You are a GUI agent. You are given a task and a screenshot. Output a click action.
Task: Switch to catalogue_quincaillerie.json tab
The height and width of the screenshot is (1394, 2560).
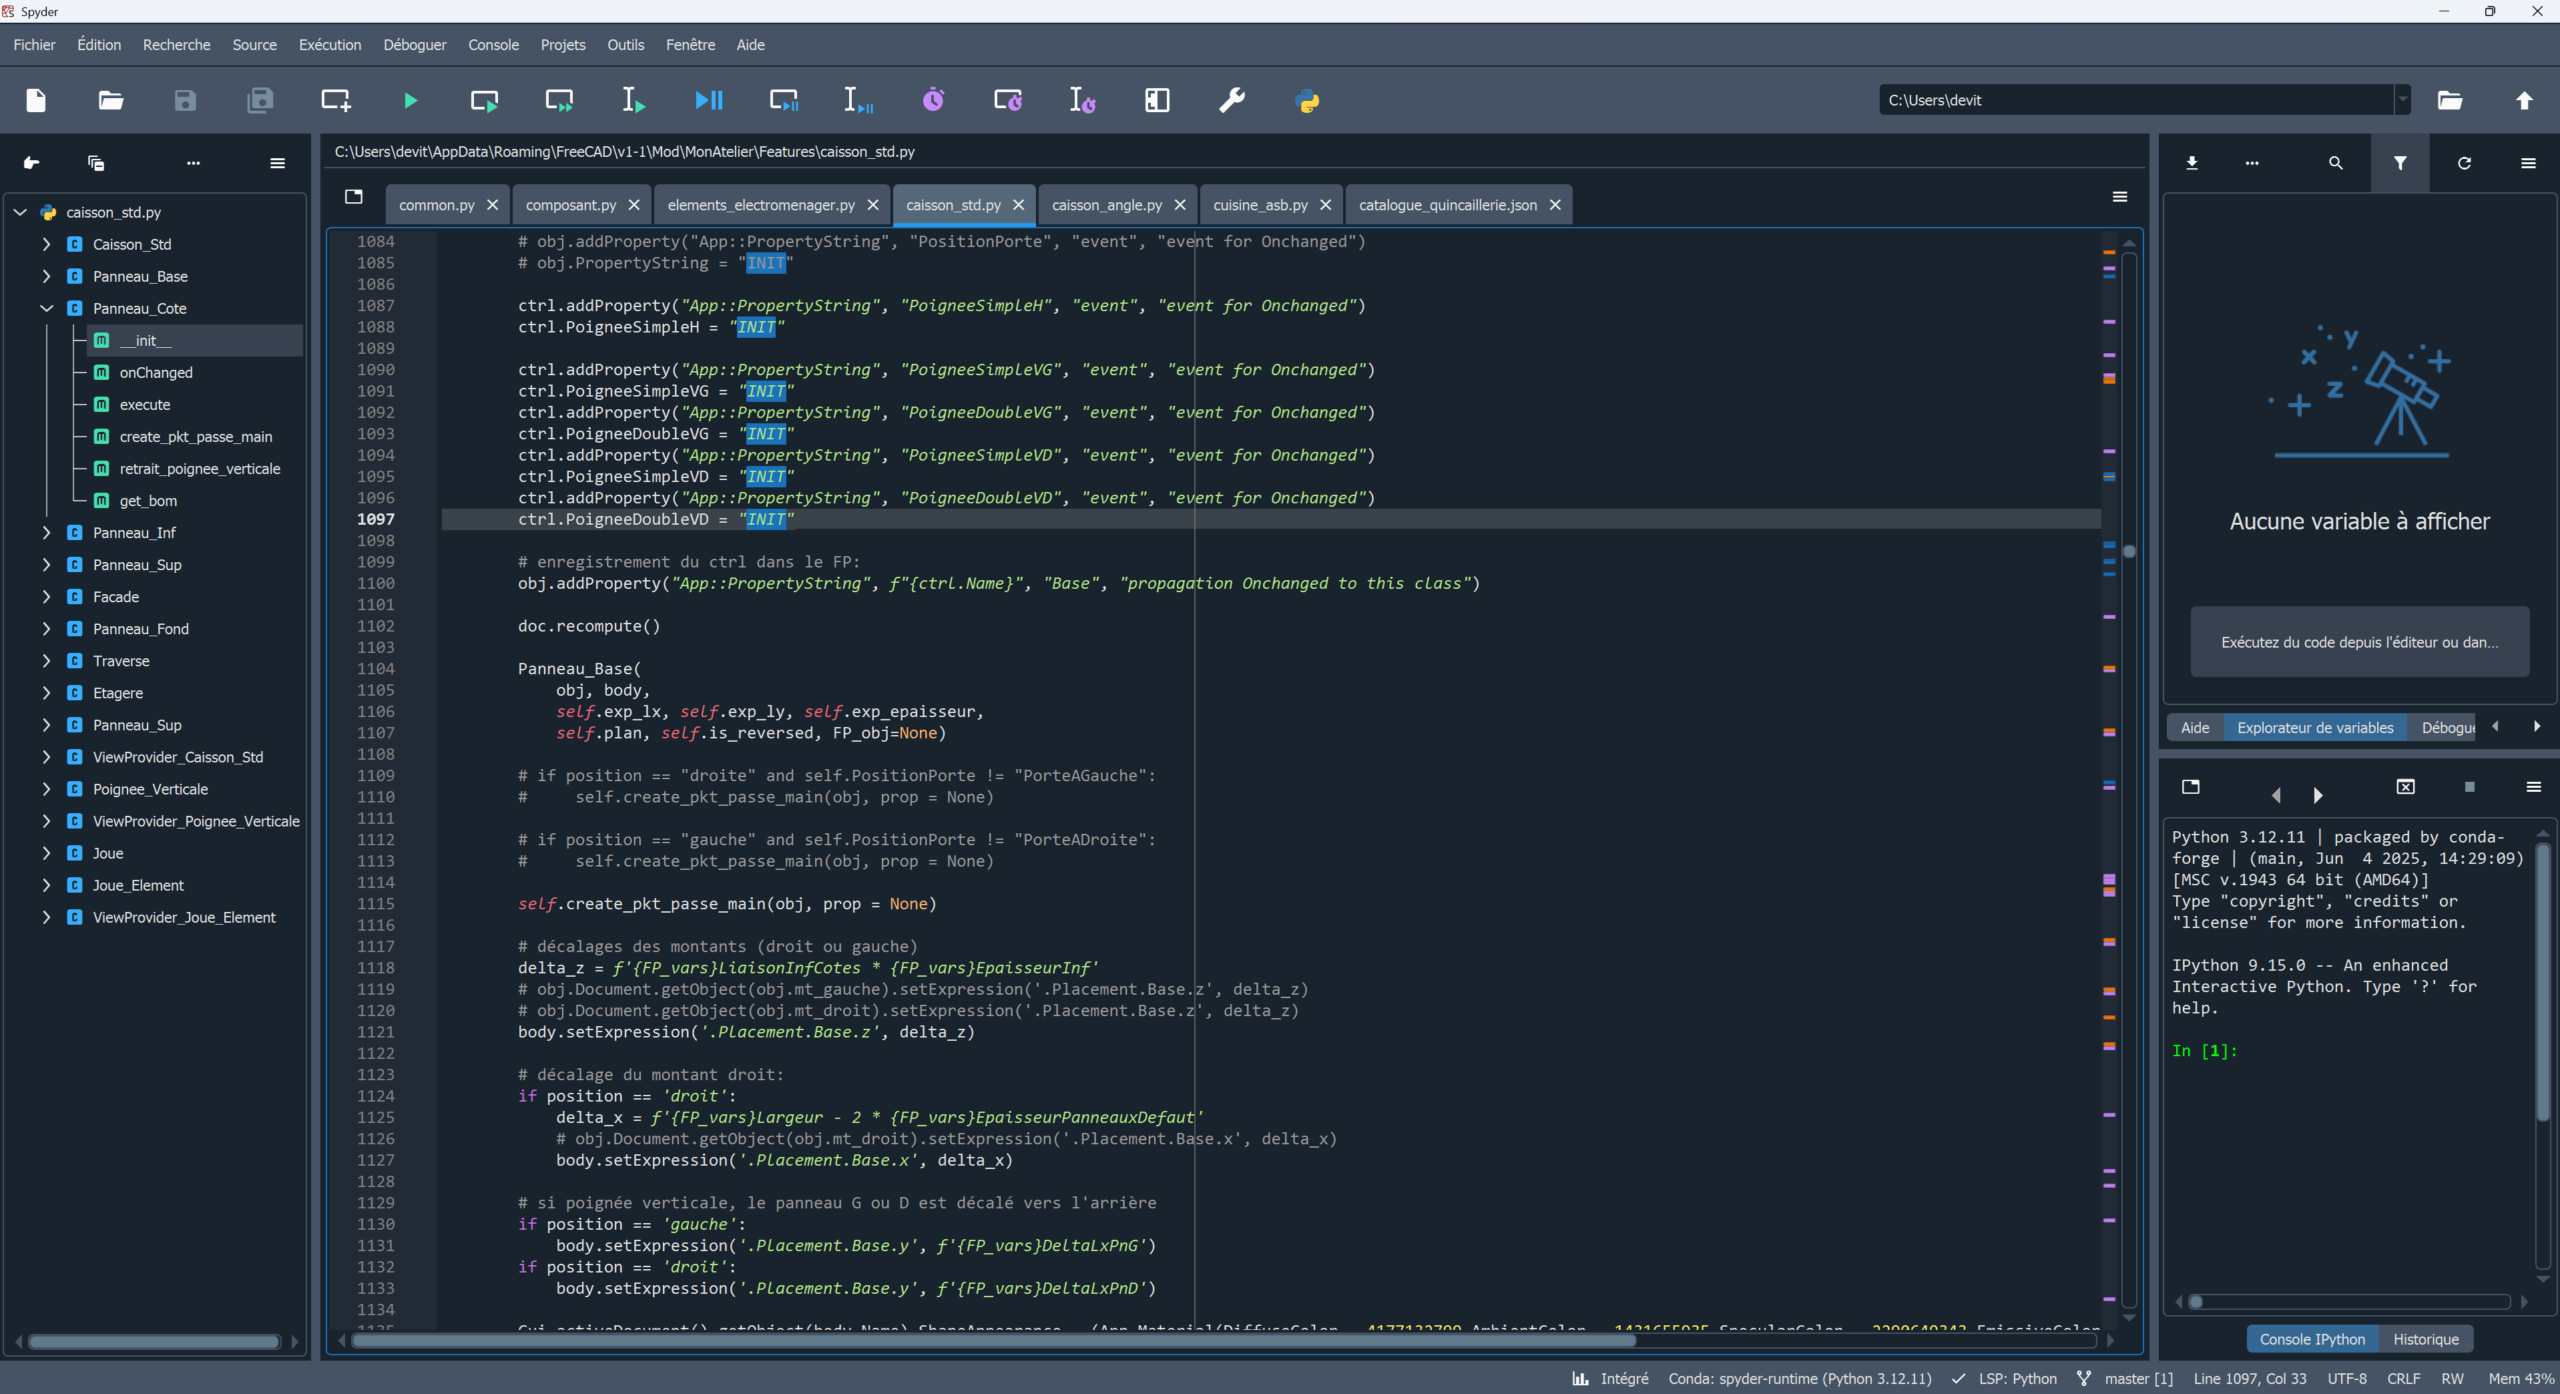pos(1447,205)
